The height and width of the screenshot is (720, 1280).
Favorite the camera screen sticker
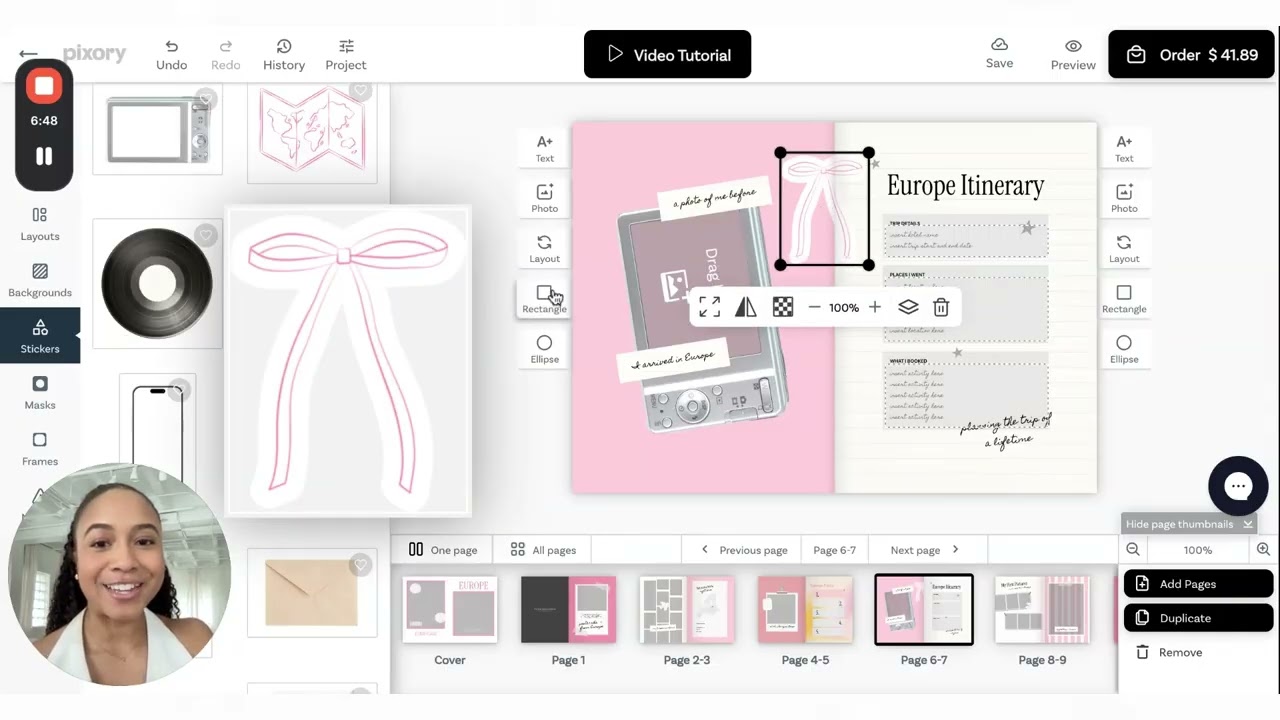[206, 99]
